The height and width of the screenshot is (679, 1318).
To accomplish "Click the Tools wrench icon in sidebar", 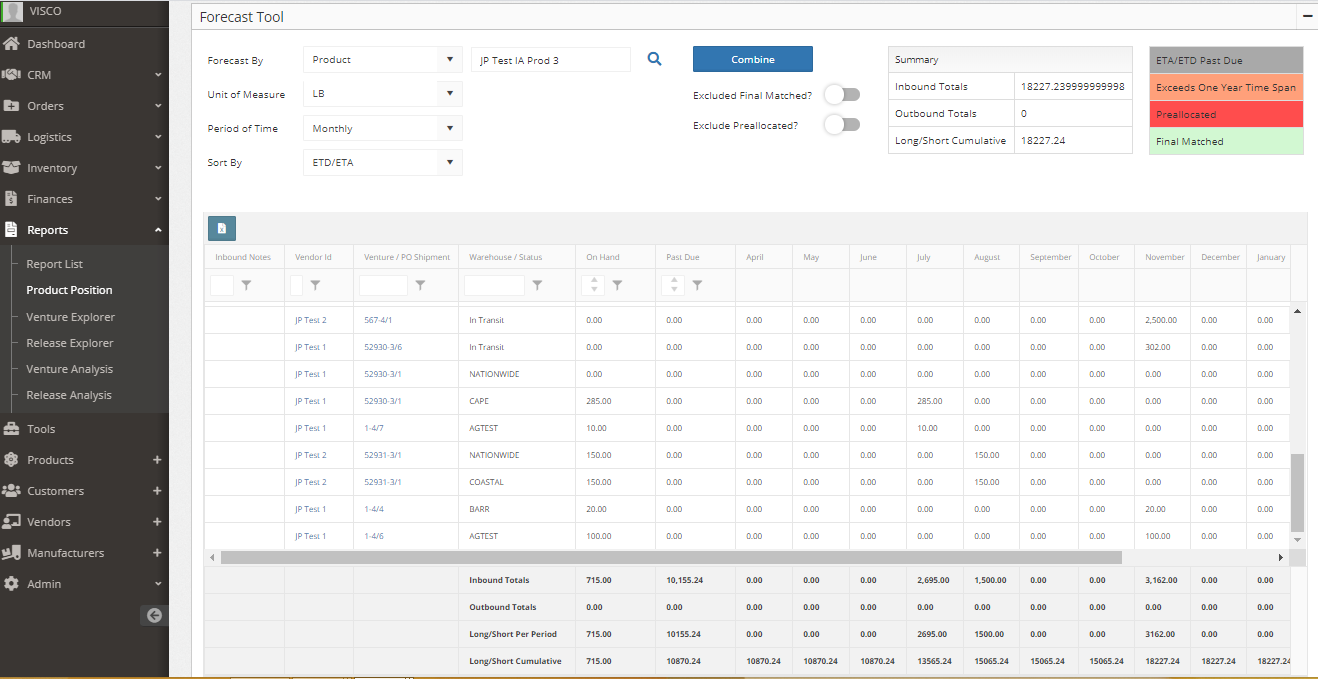I will click(x=14, y=428).
